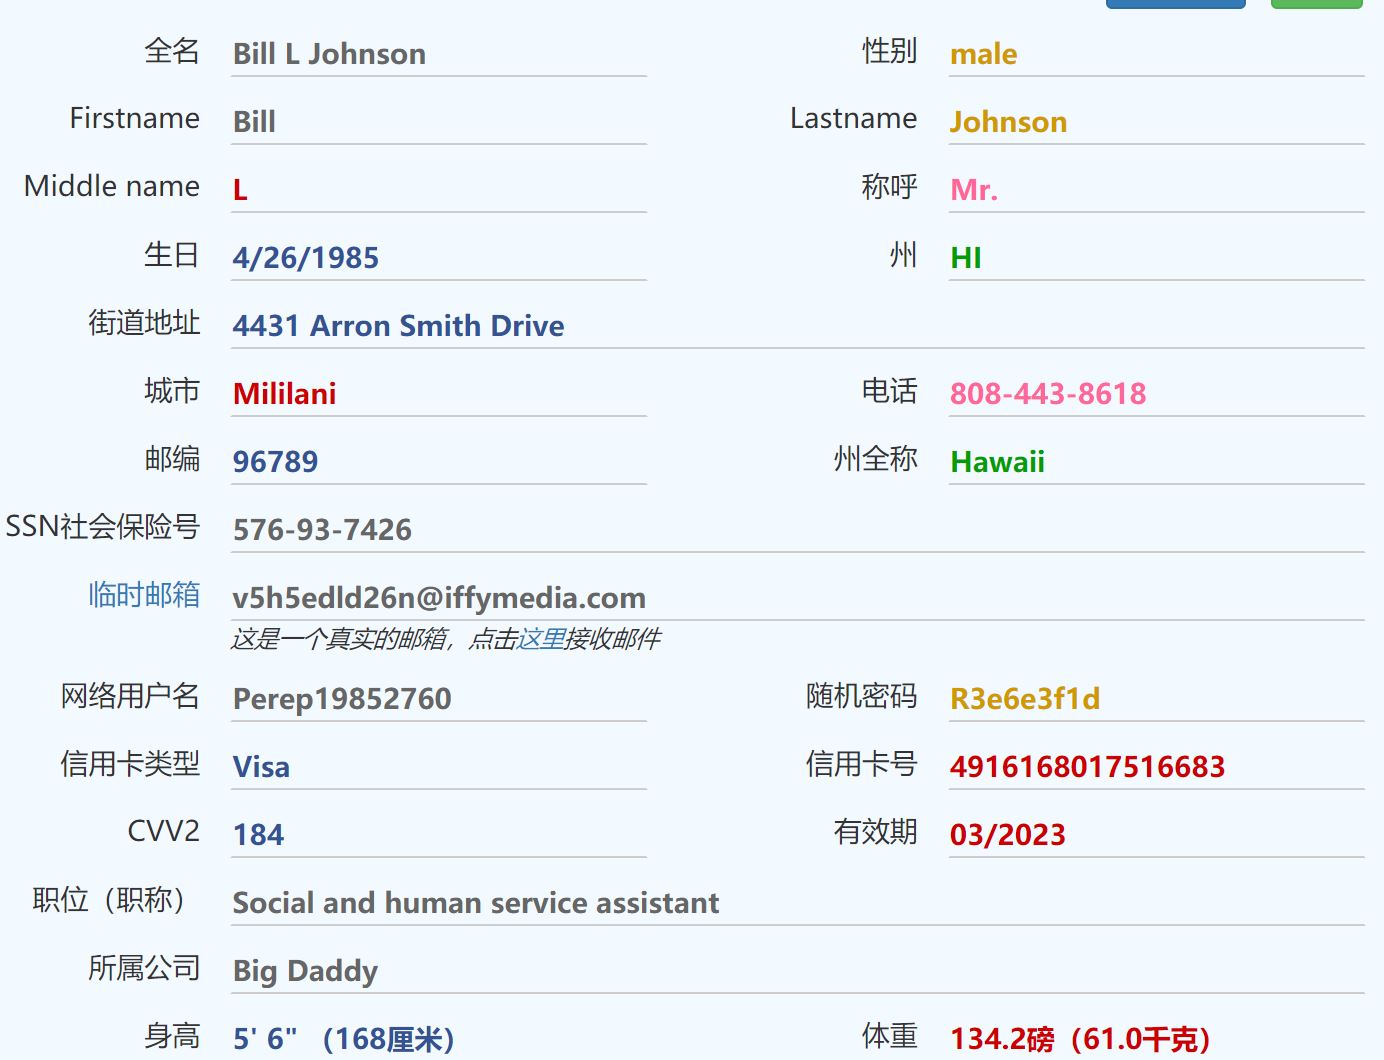This screenshot has height=1060, width=1384.
Task: Select the random password R3e6e3f1d
Action: [x=1024, y=699]
